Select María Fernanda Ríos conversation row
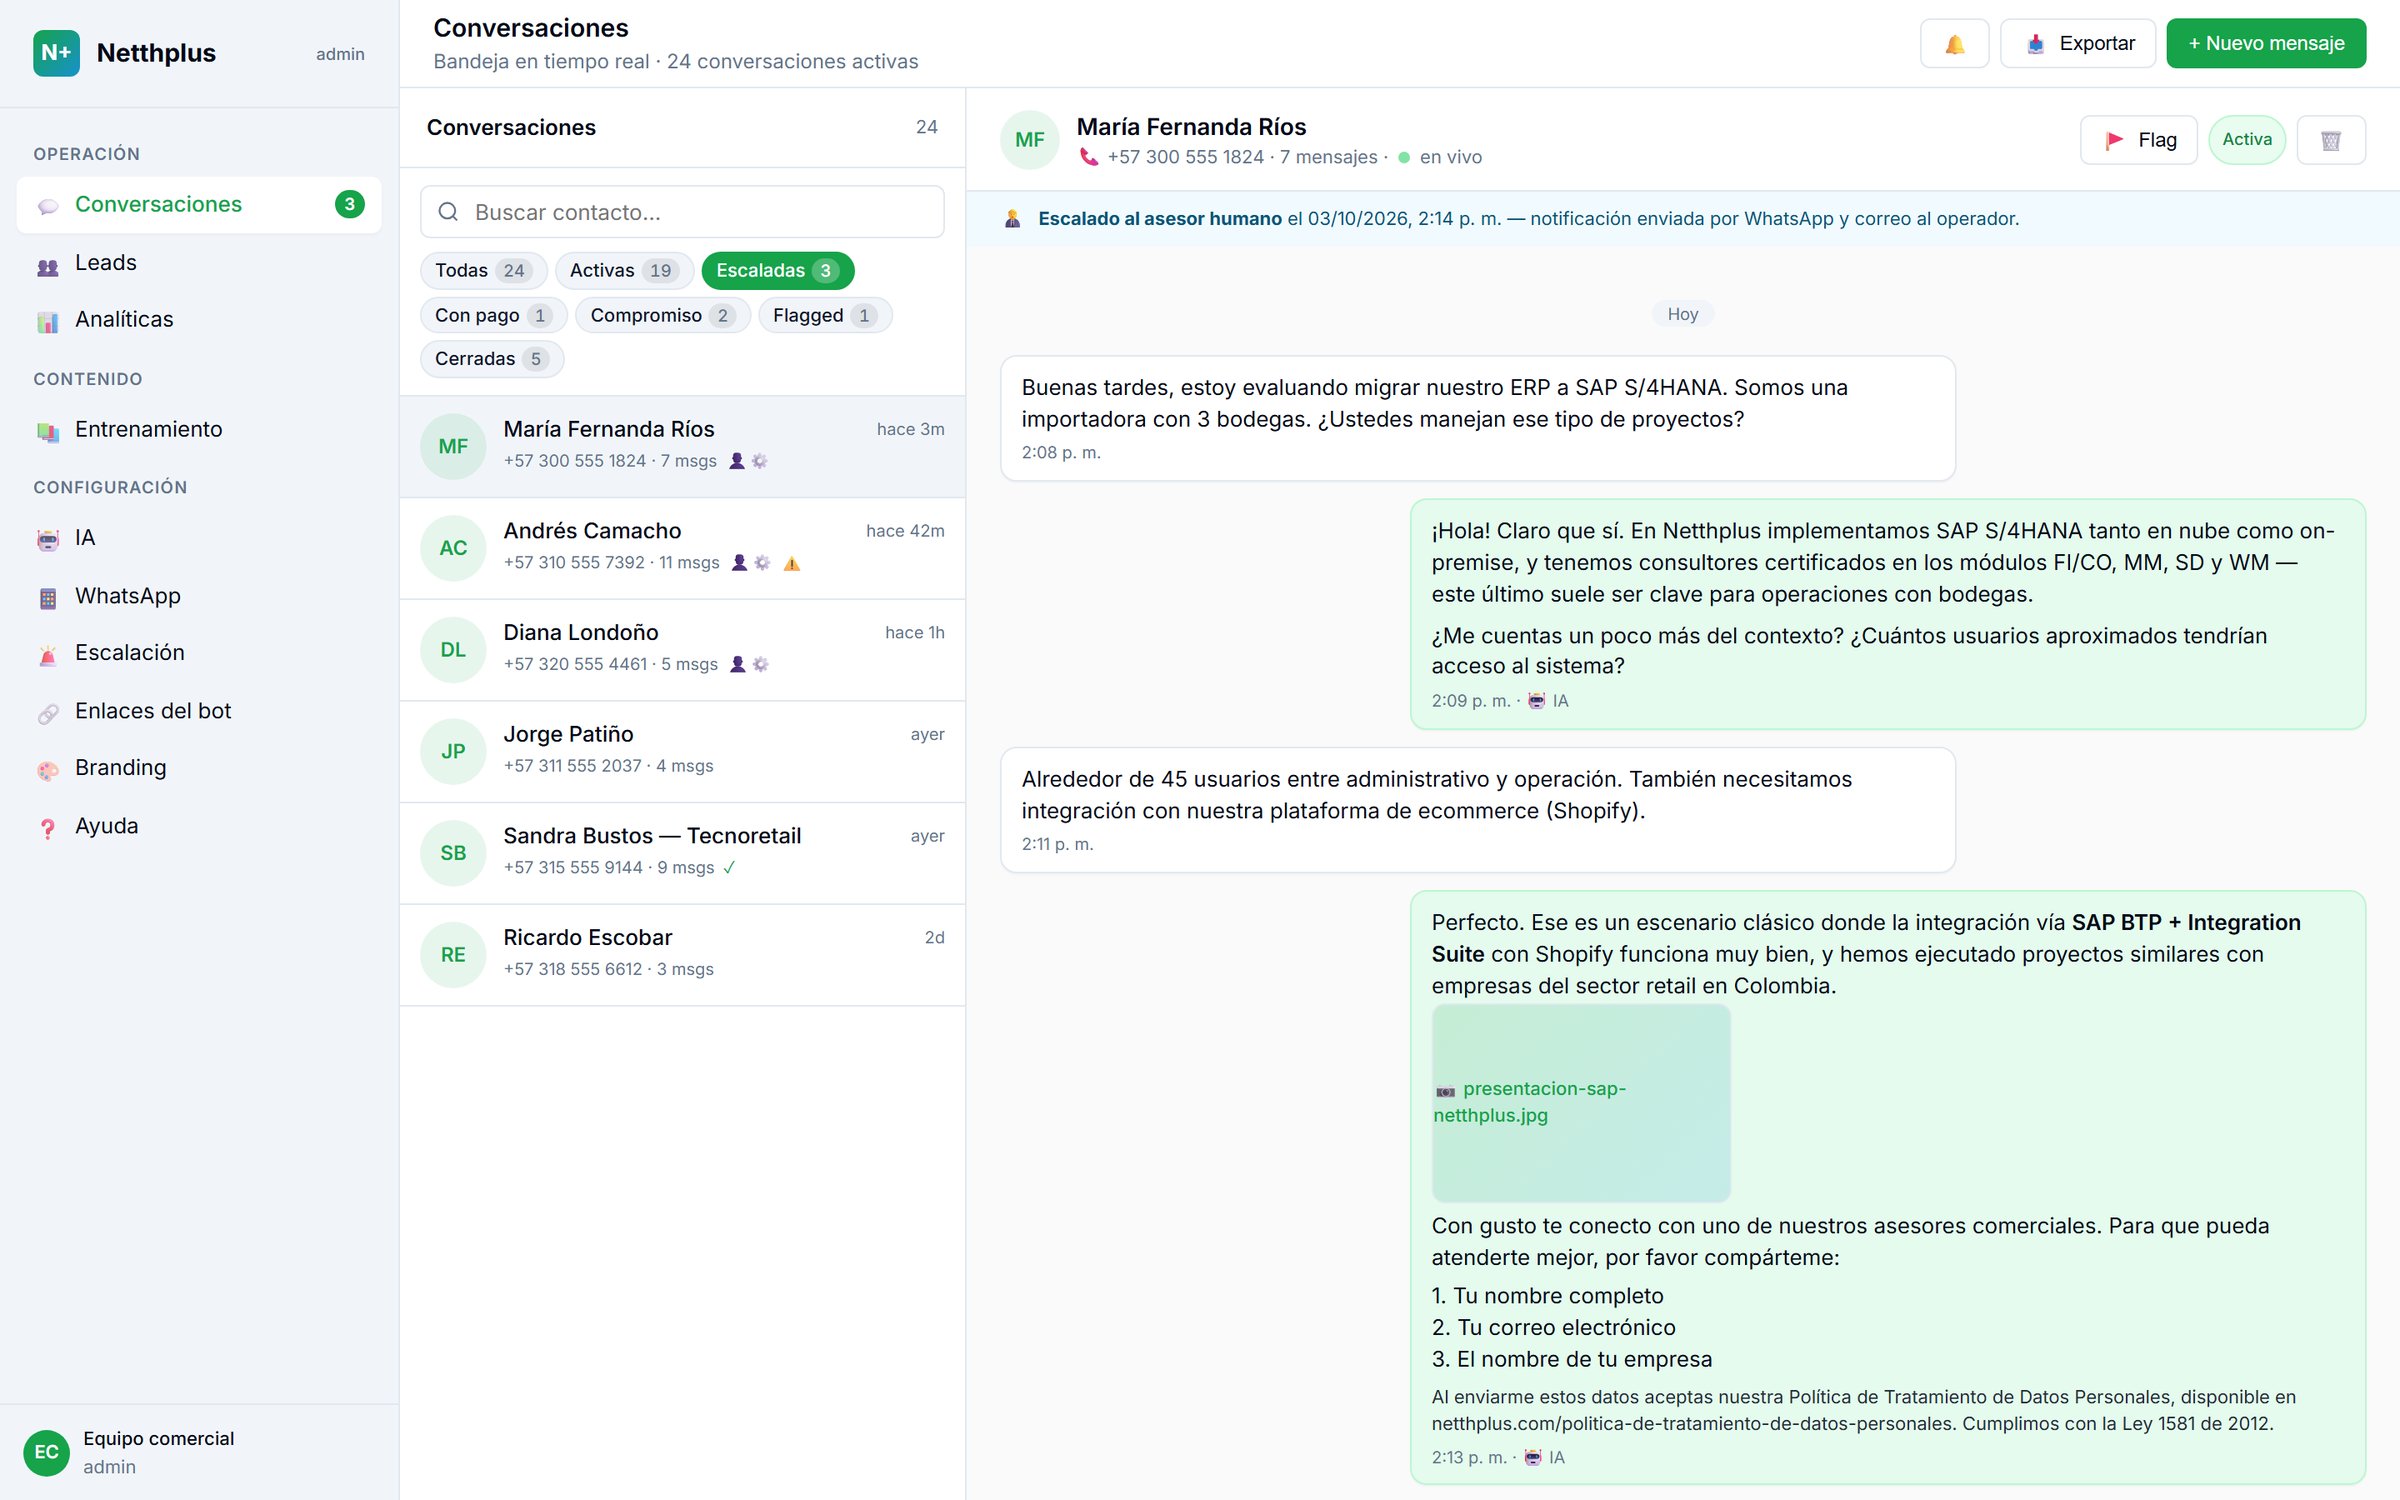 point(682,446)
